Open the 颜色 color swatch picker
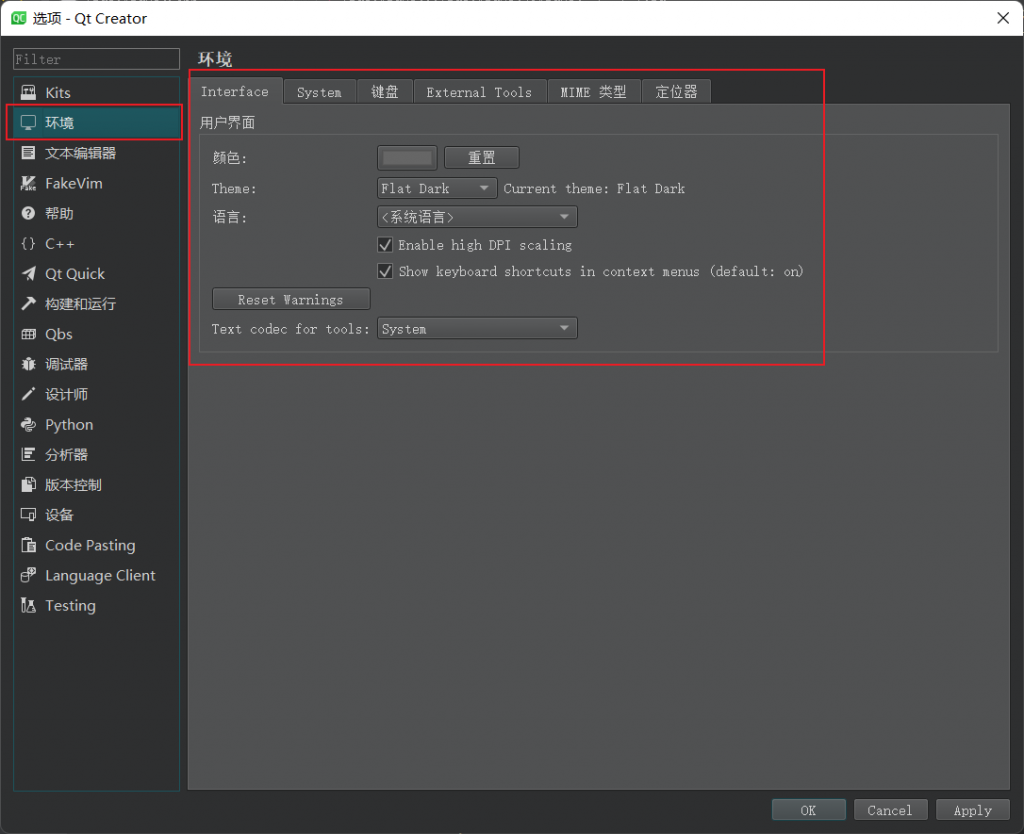Viewport: 1024px width, 834px height. pos(407,157)
